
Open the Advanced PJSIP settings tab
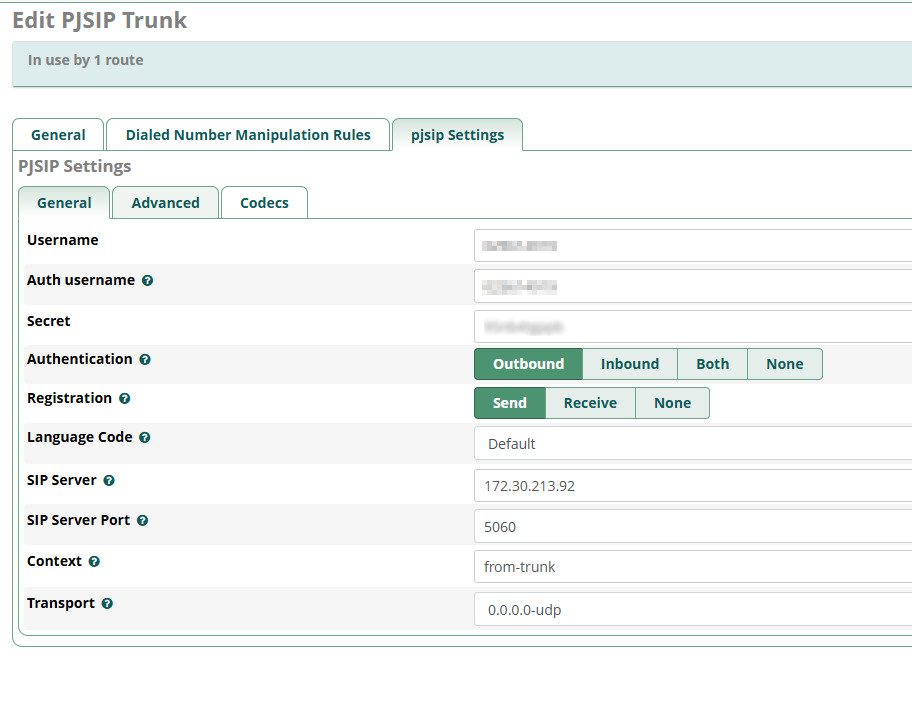[x=165, y=203]
